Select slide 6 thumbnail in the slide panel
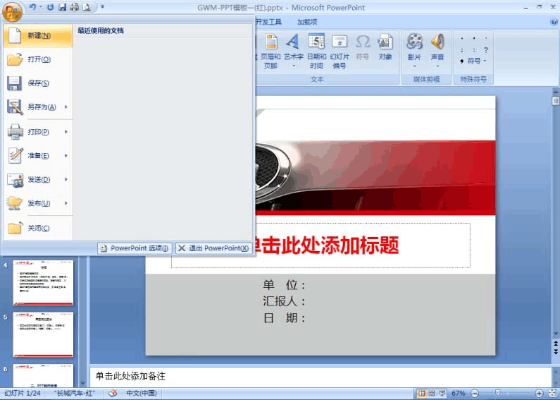The height and width of the screenshot is (400, 560). tap(43, 375)
